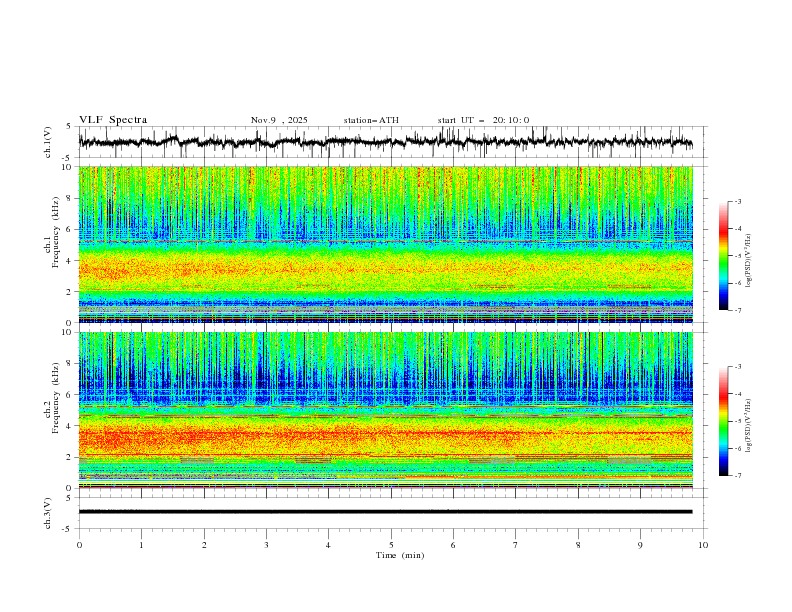
Task: Click the "station=ATH" label
Action: 371,120
